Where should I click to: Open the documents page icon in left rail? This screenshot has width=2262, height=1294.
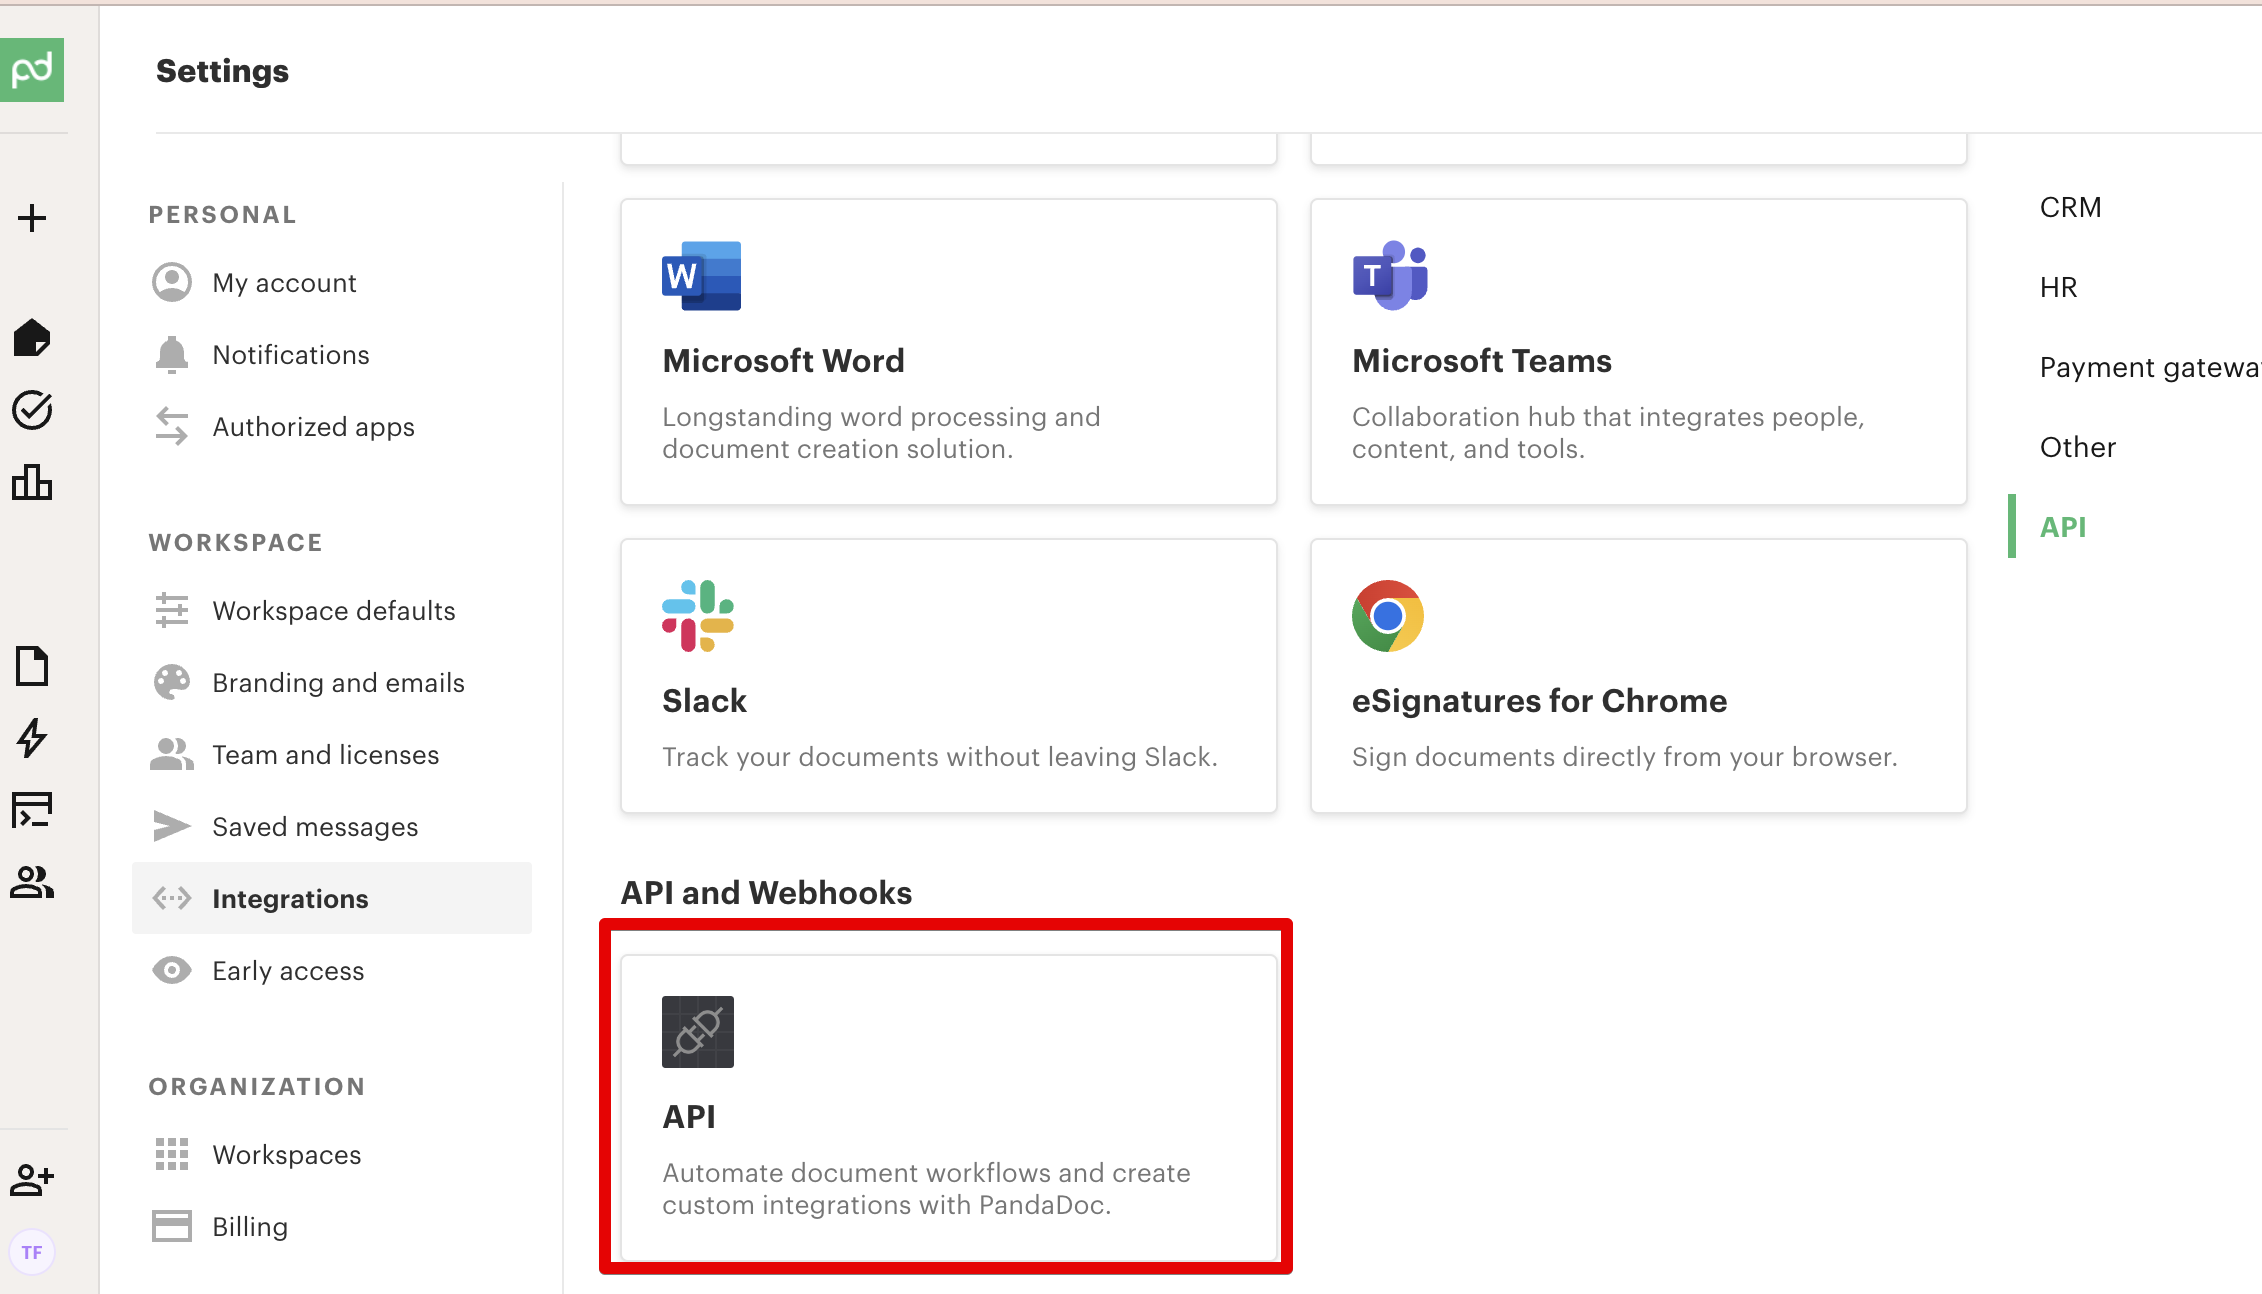click(32, 666)
